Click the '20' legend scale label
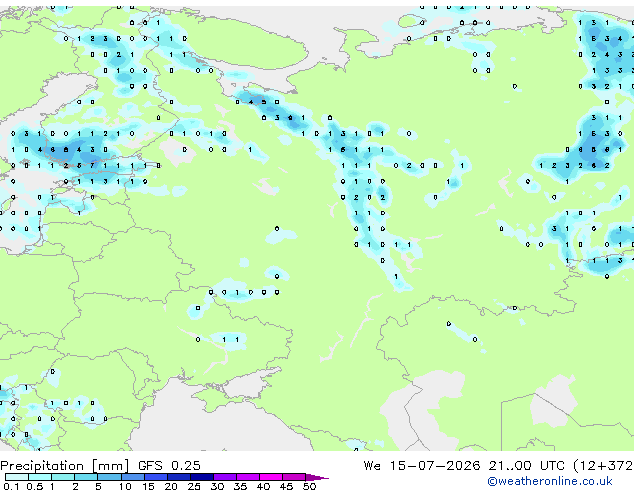634x490 pixels. pos(171,486)
